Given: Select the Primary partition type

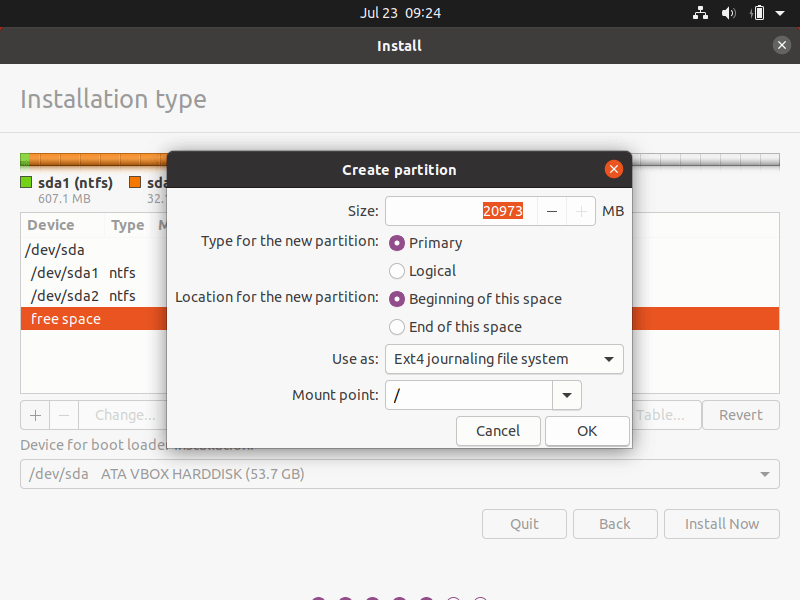Looking at the screenshot, I should click(x=396, y=243).
